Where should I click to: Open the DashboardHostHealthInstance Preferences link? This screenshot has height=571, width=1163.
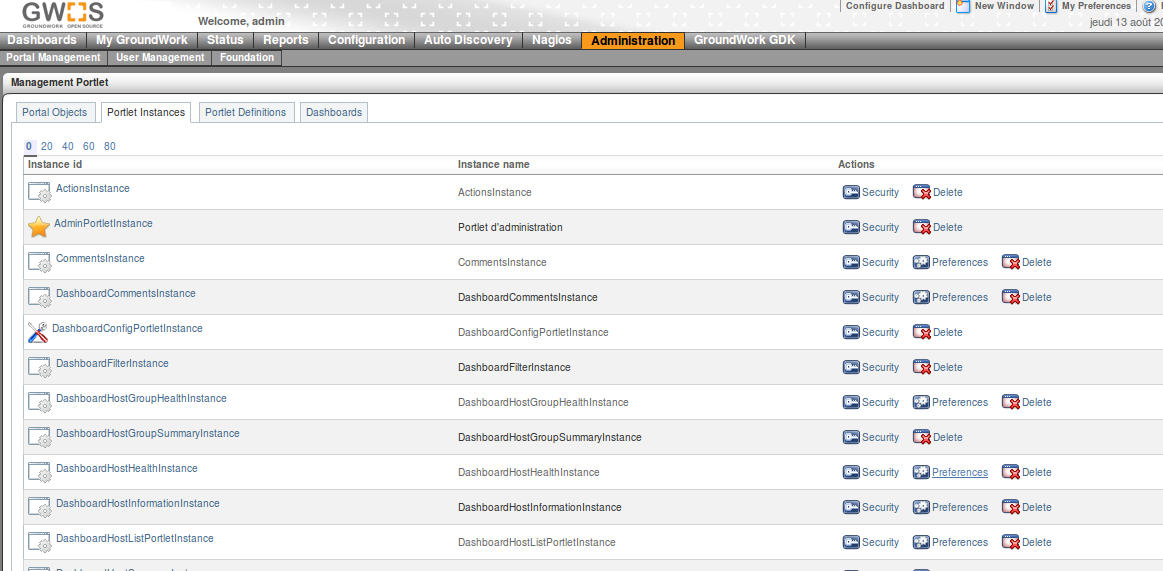959,472
